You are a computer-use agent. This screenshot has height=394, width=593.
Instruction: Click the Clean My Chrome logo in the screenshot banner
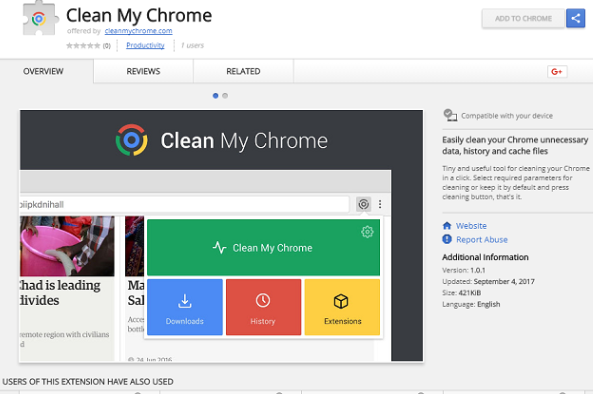click(x=131, y=140)
